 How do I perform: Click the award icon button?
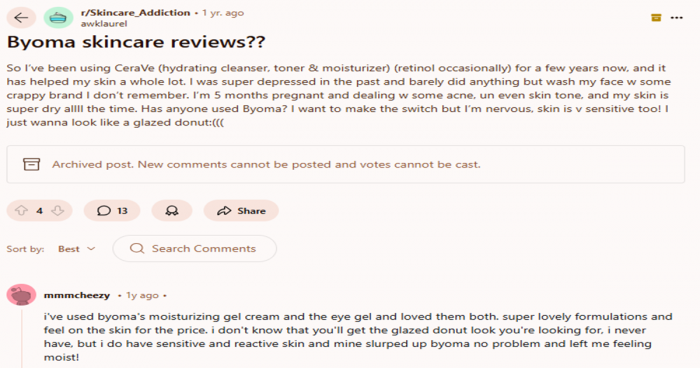(x=172, y=211)
